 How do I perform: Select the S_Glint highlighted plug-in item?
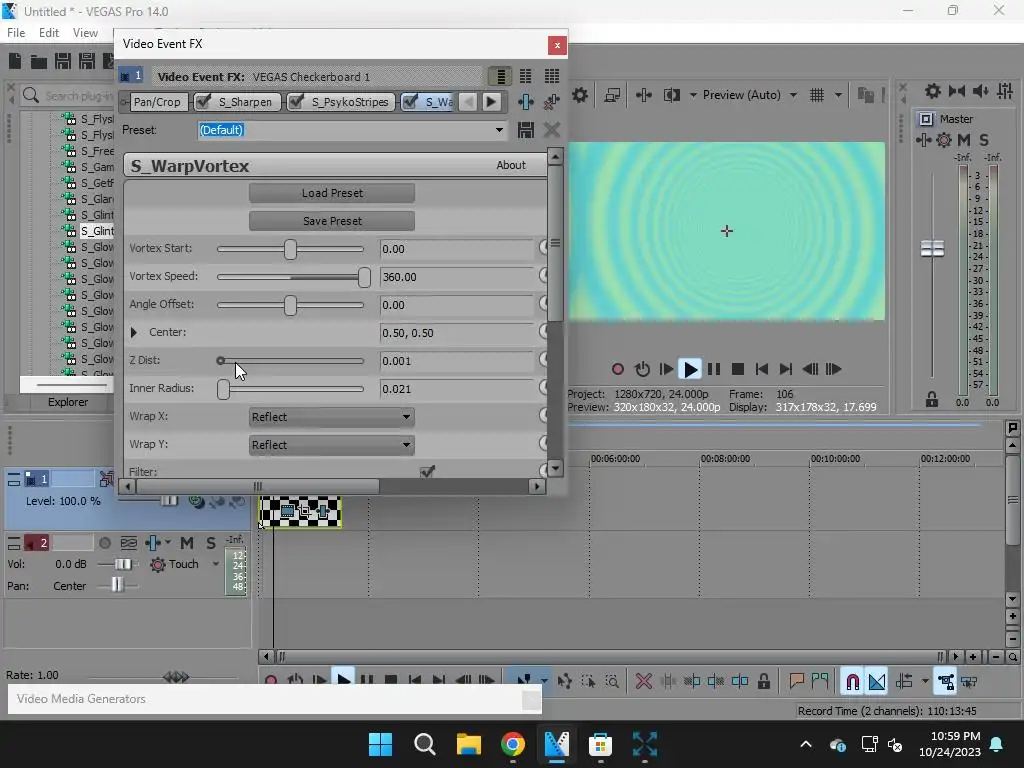(x=97, y=231)
